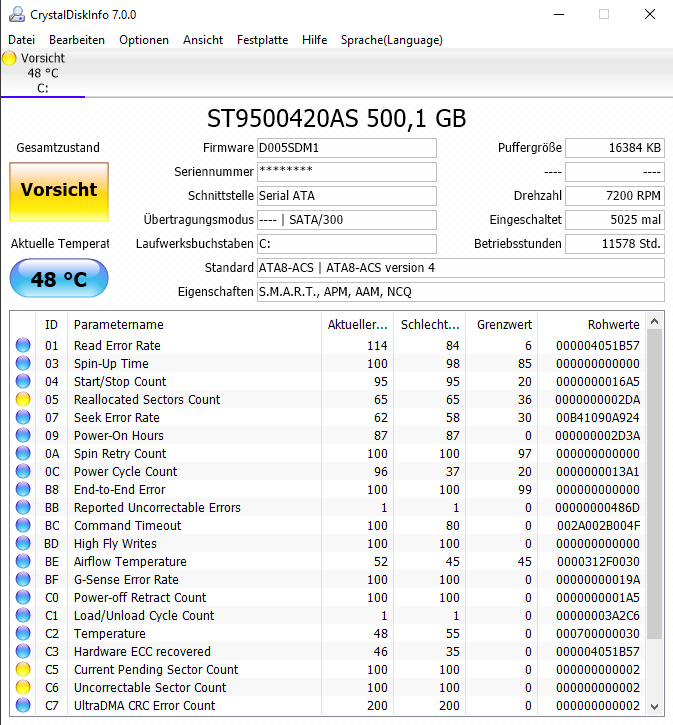The height and width of the screenshot is (725, 673).
Task: Click the Drehzahl 7200 RPM field
Action: pyautogui.click(x=615, y=196)
